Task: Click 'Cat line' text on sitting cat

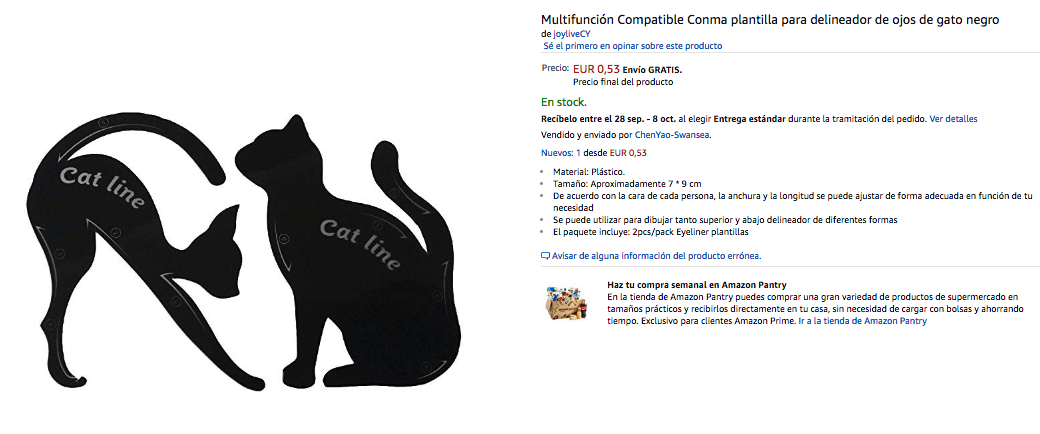Action: (359, 245)
